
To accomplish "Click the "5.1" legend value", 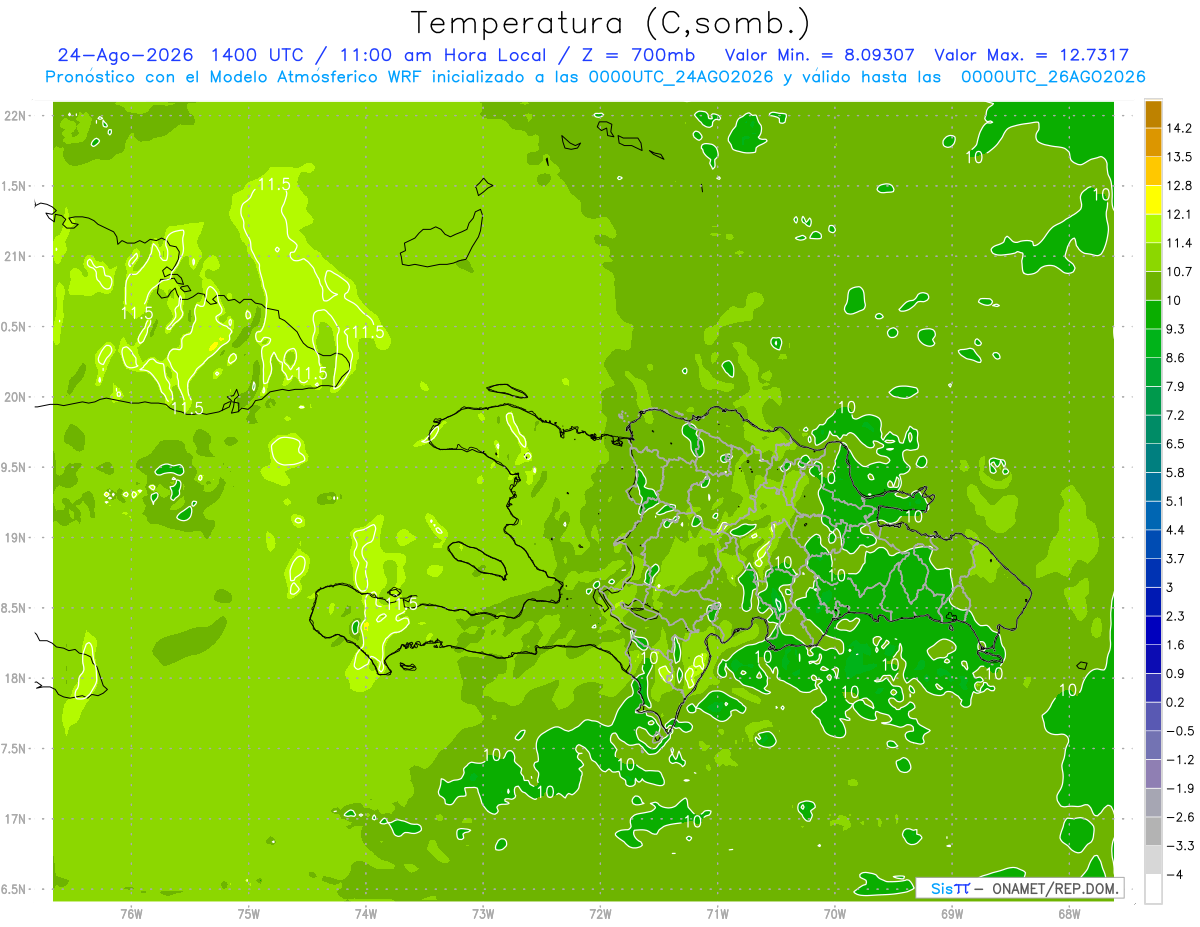I will pos(1176,501).
